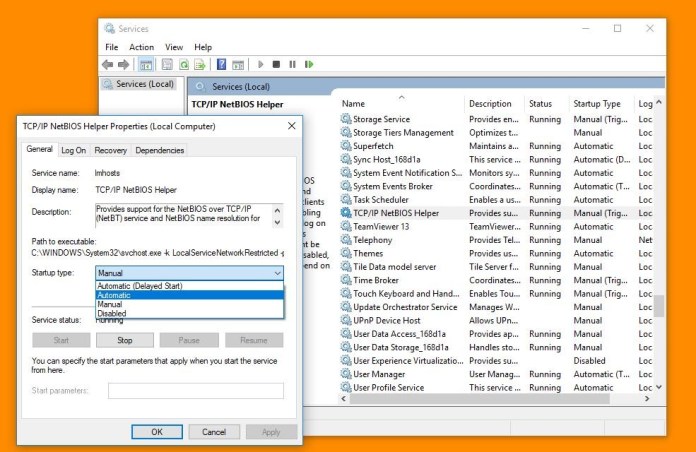Click the Start Service play icon

pos(261,65)
